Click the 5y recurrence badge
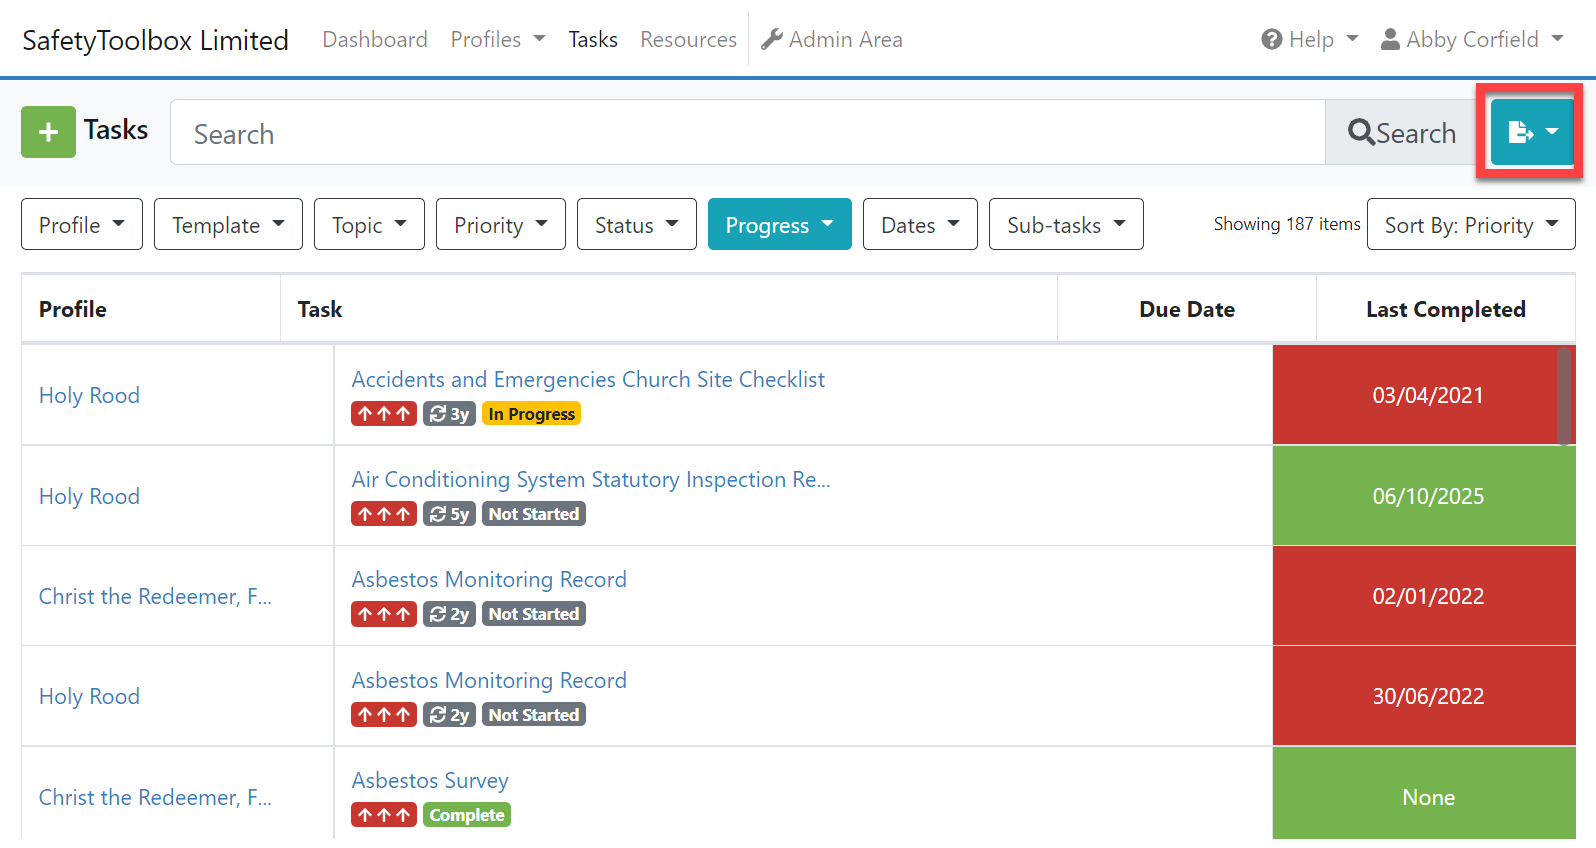1596x848 pixels. pyautogui.click(x=449, y=514)
